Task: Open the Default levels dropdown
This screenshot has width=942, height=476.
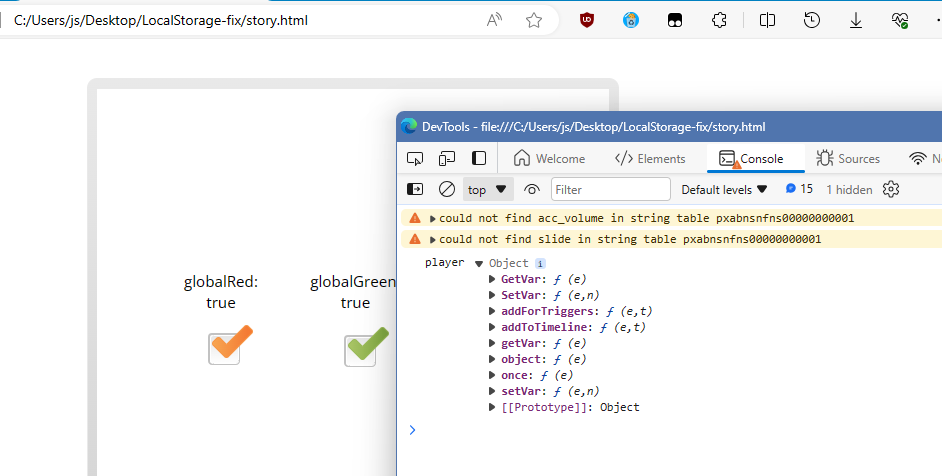Action: [x=724, y=189]
